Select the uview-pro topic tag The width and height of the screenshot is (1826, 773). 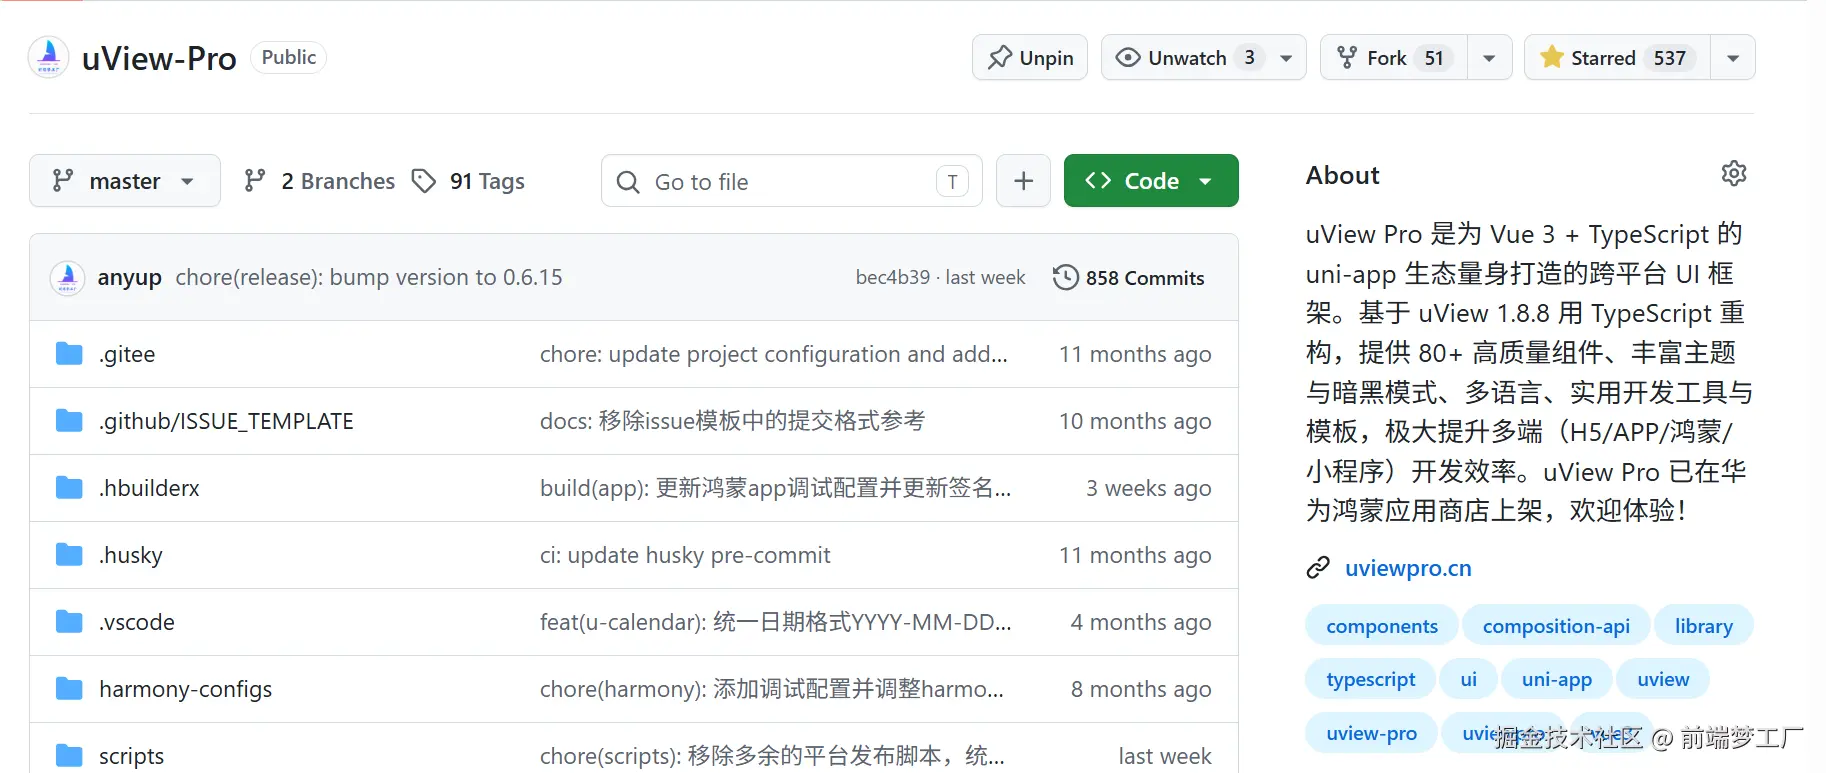tap(1372, 733)
